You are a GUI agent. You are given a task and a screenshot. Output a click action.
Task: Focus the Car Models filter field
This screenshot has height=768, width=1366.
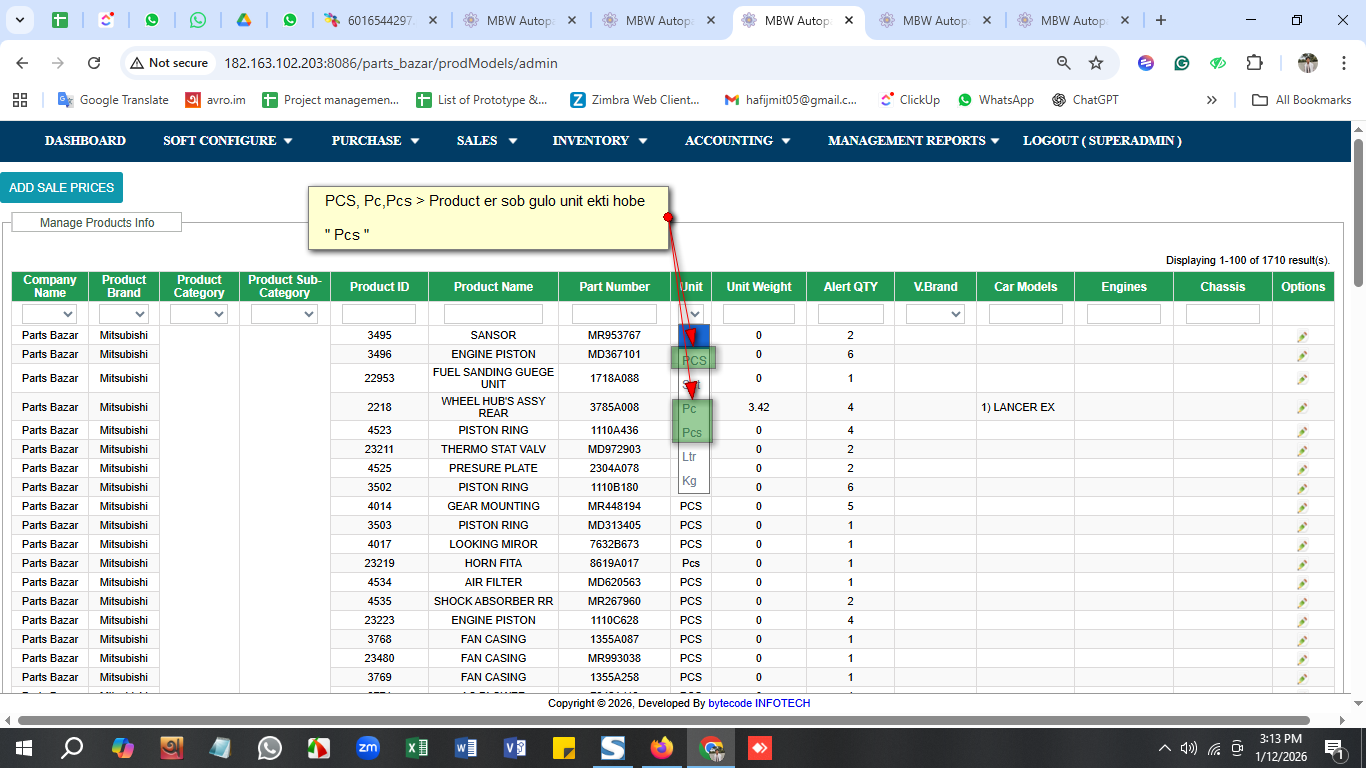[1025, 314]
